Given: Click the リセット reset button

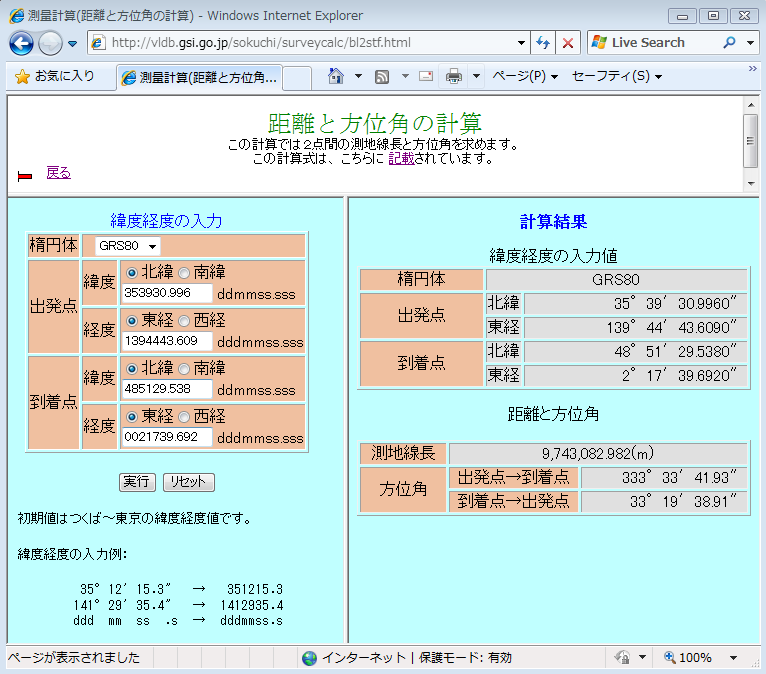Looking at the screenshot, I should click(189, 482).
